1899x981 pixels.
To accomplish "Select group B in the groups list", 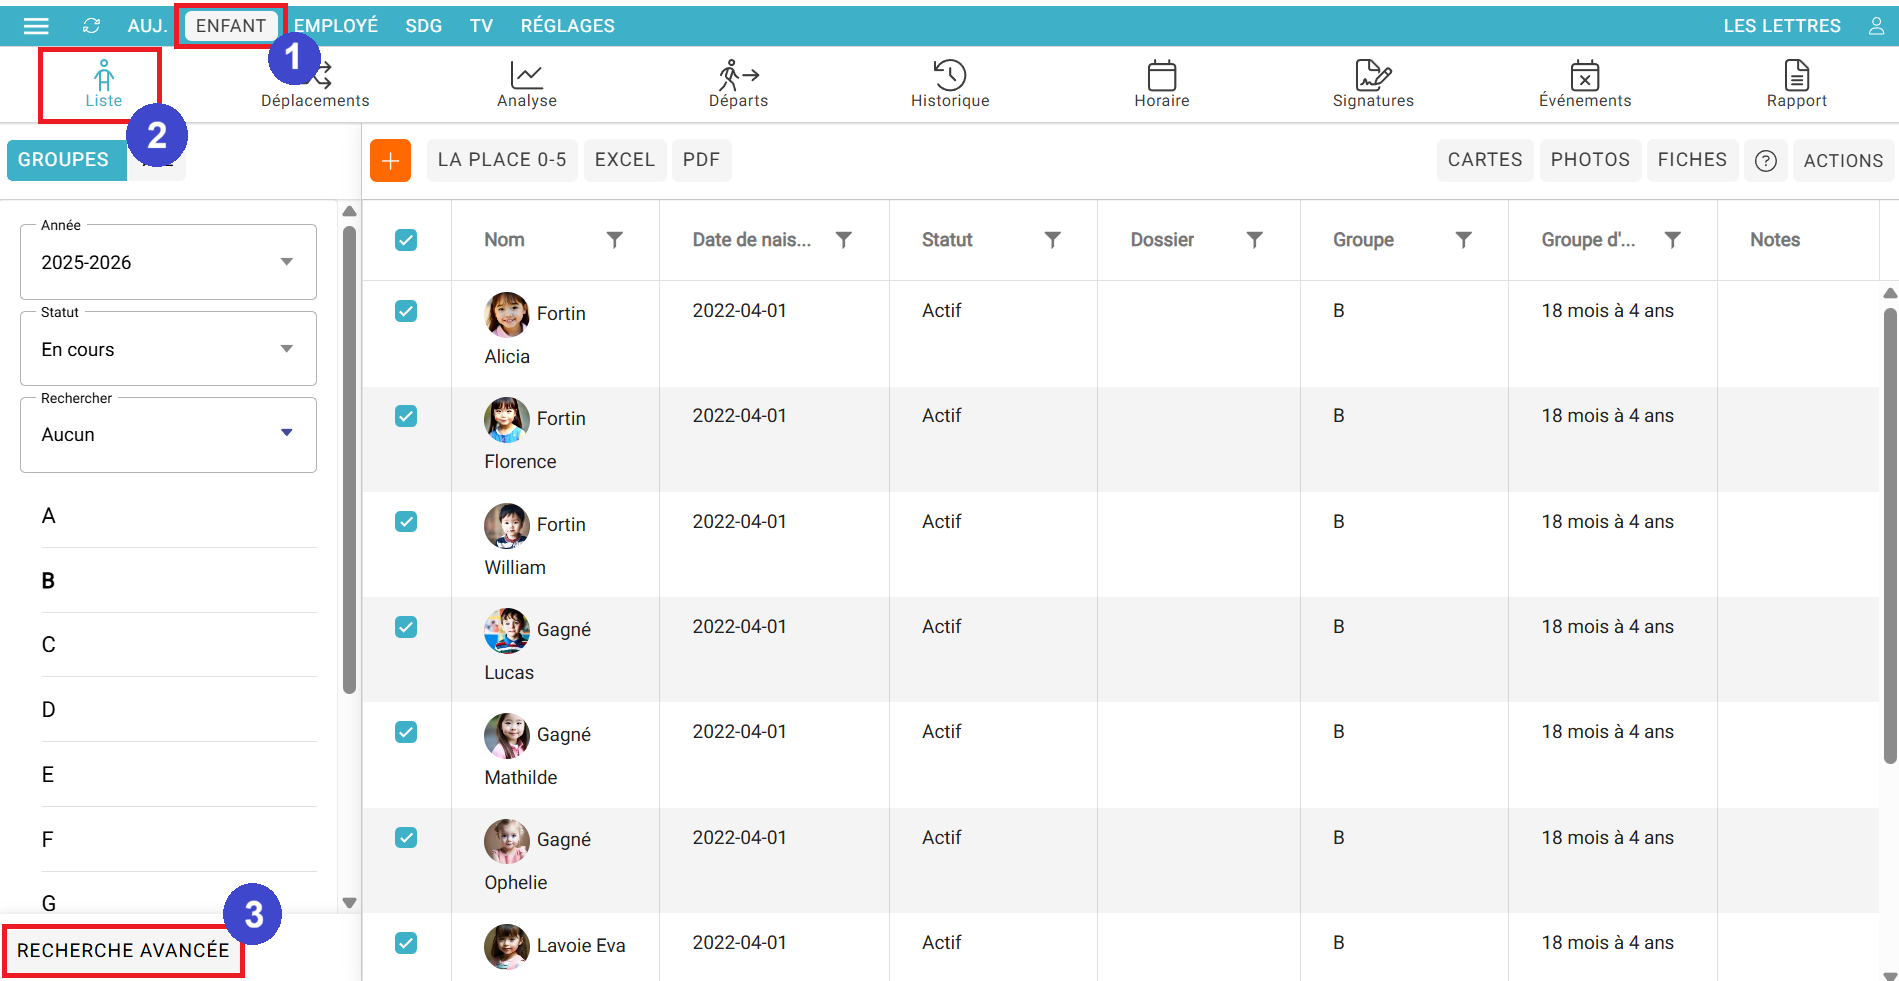I will 48,581.
